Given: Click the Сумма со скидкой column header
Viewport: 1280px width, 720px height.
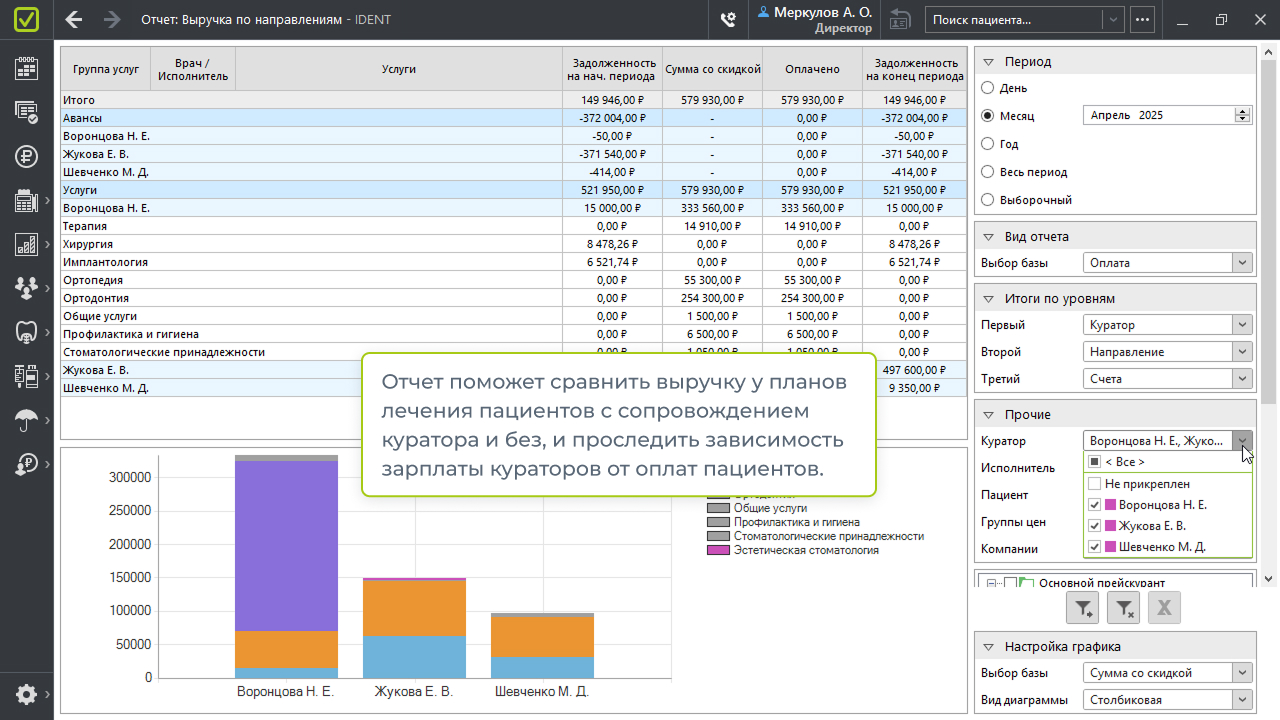Looking at the screenshot, I should click(712, 69).
